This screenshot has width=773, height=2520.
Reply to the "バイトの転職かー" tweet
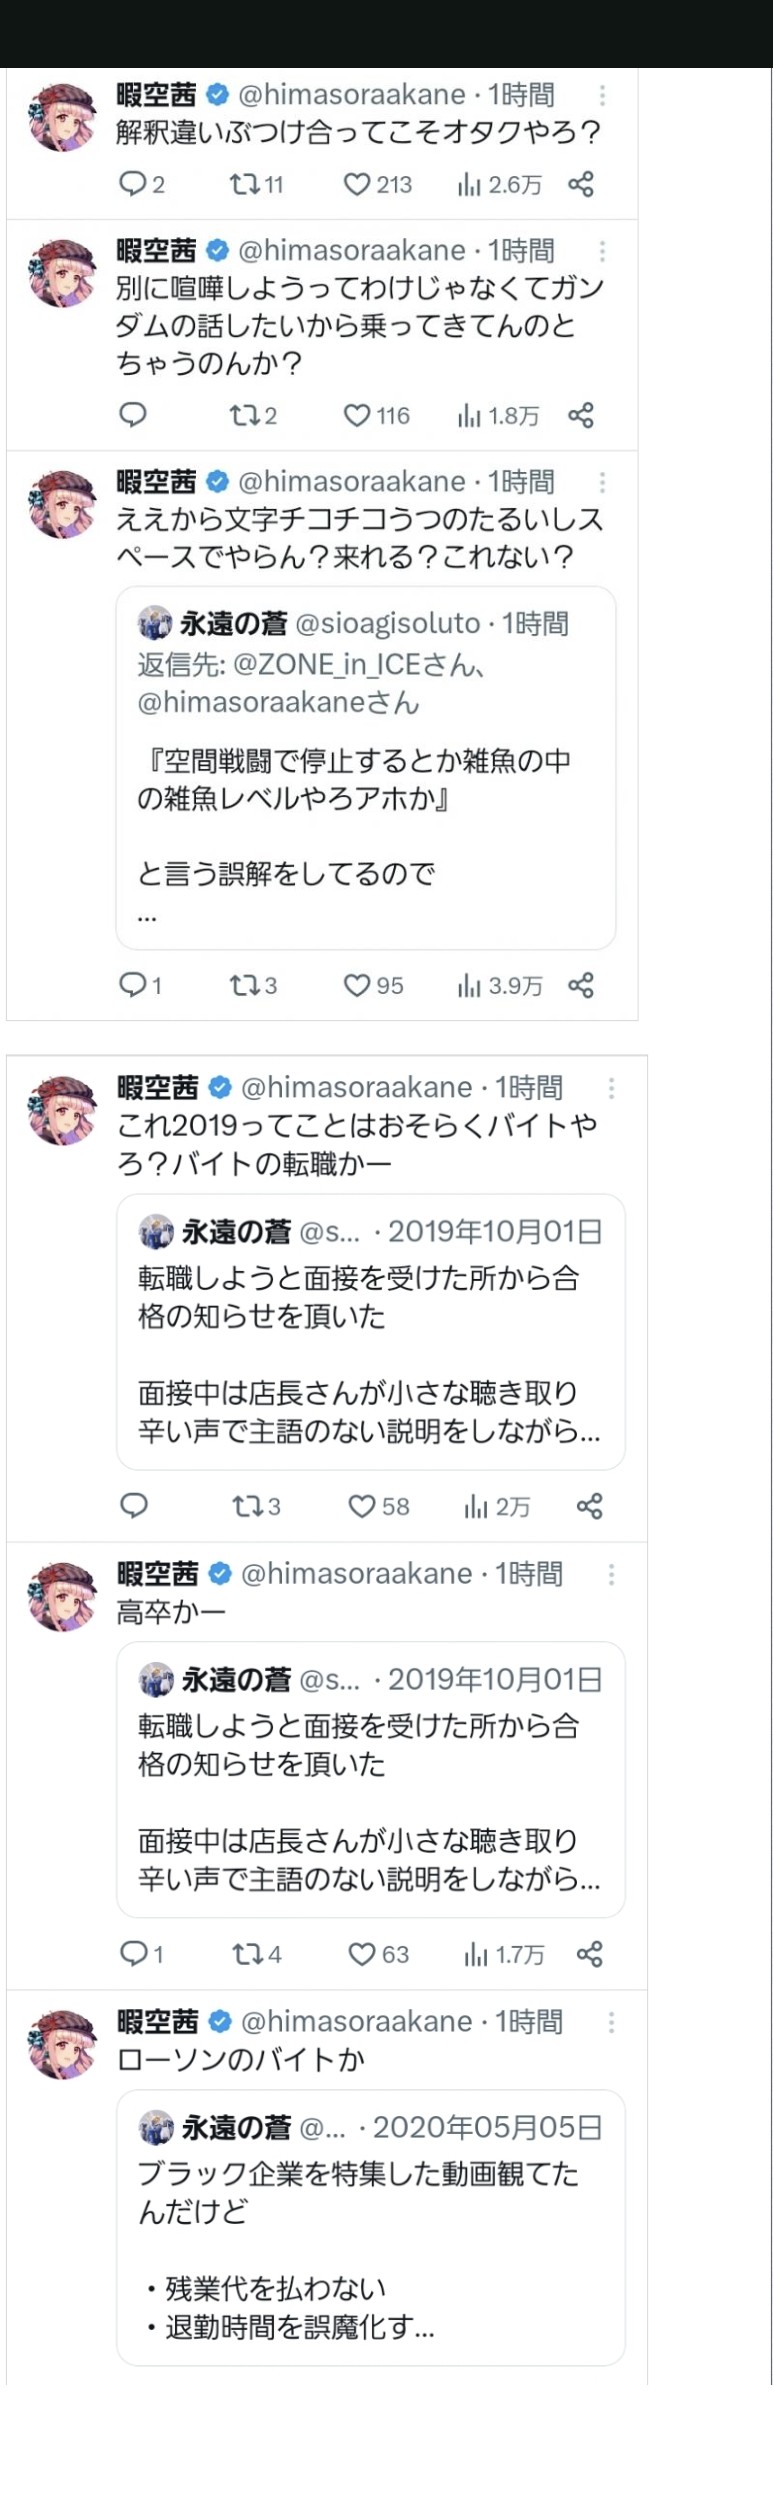click(x=134, y=1506)
